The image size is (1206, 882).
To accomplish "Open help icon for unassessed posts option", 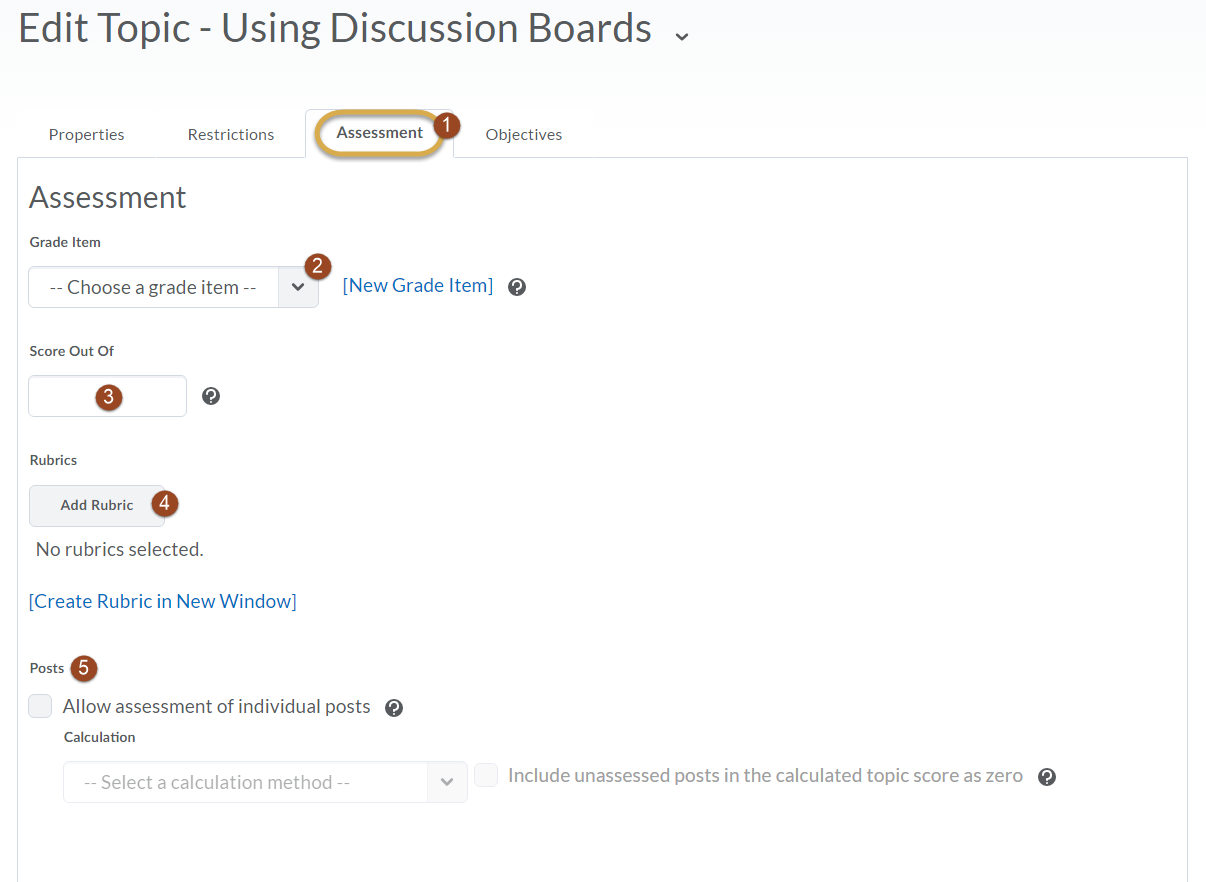I will click(x=1047, y=777).
